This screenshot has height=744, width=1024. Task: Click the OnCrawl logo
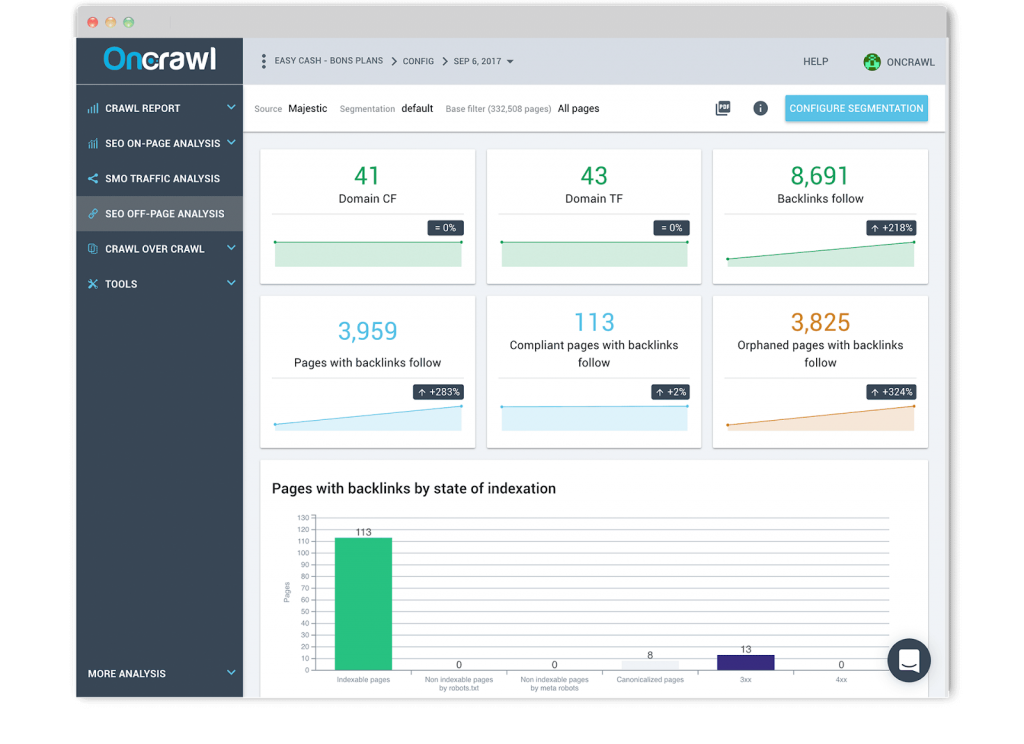pos(160,60)
